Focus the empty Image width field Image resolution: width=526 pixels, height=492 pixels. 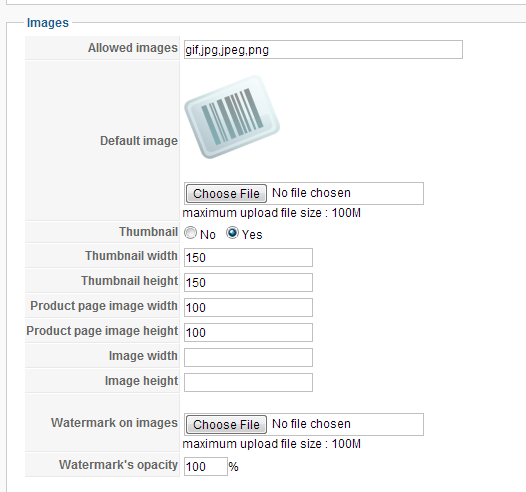coord(248,358)
